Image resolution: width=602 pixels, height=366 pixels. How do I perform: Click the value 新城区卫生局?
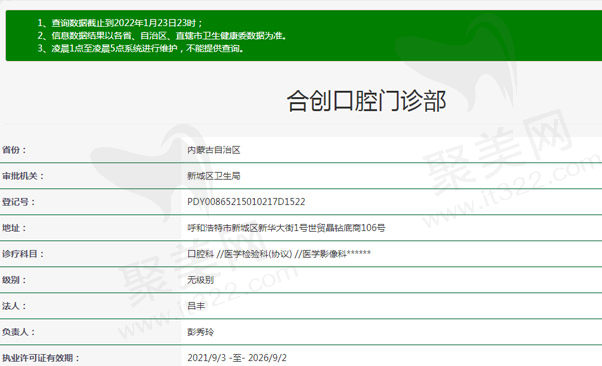[x=213, y=176]
